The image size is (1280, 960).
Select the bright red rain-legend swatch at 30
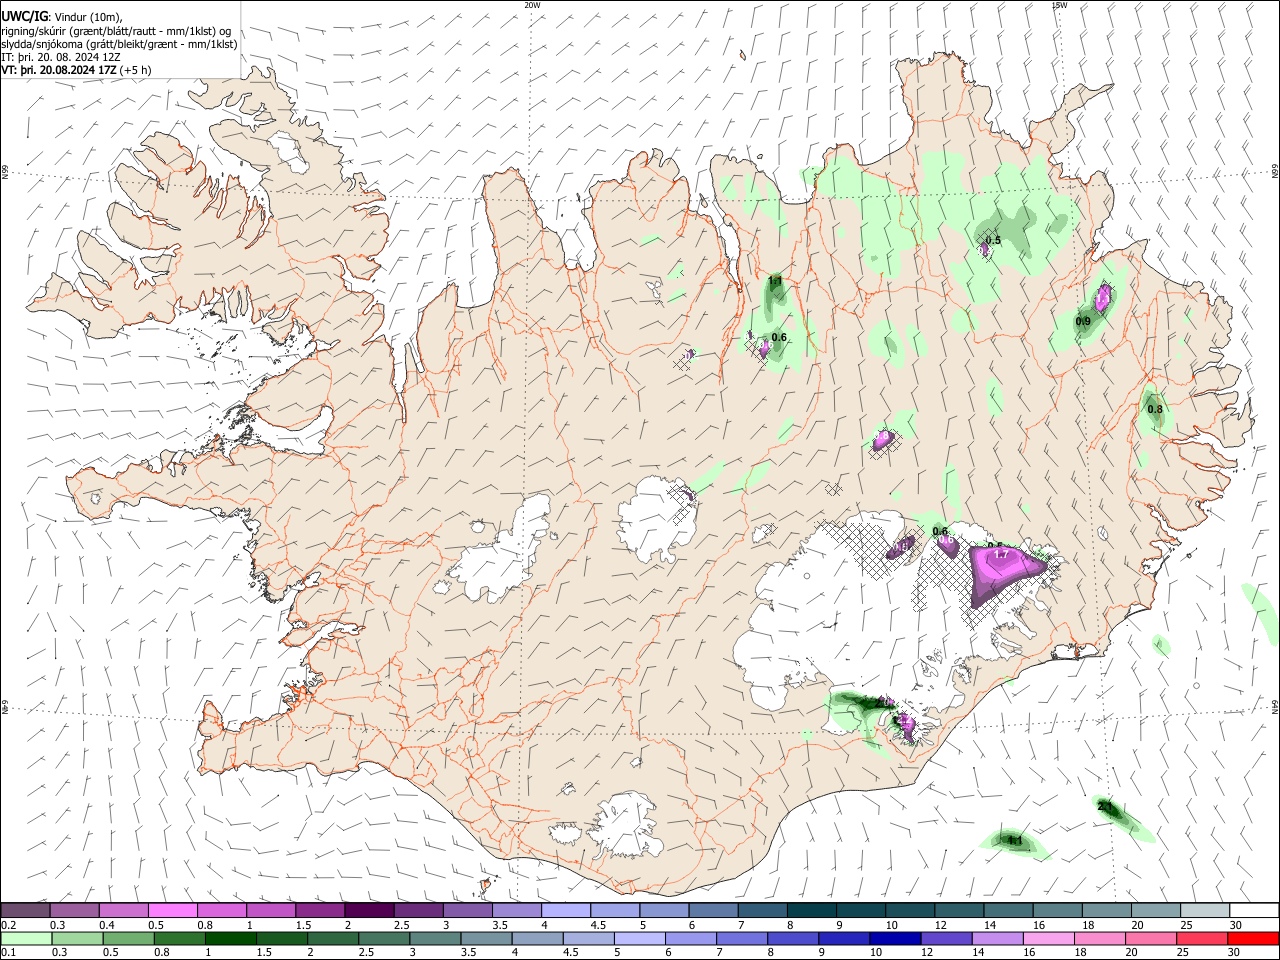(1253, 938)
